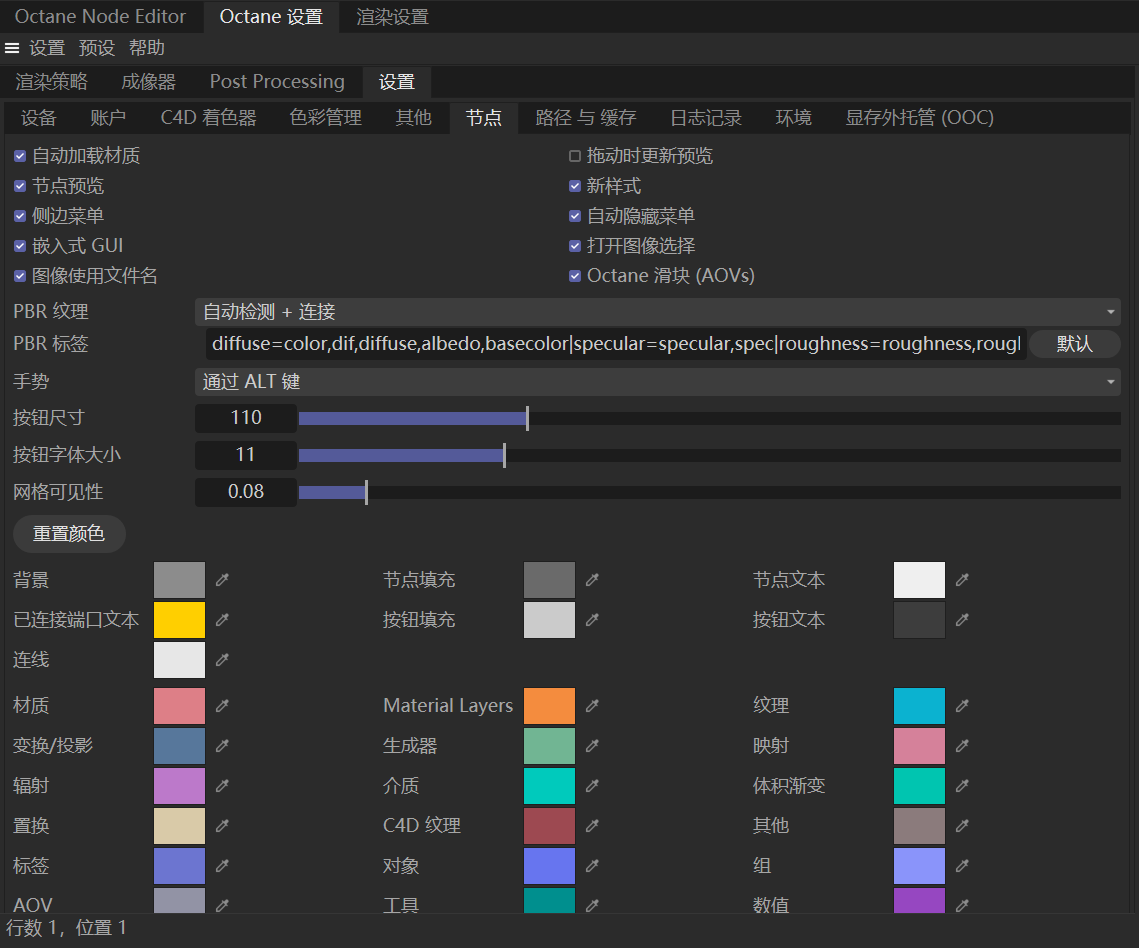Select the eyedropper for Material Layers

[x=591, y=705]
